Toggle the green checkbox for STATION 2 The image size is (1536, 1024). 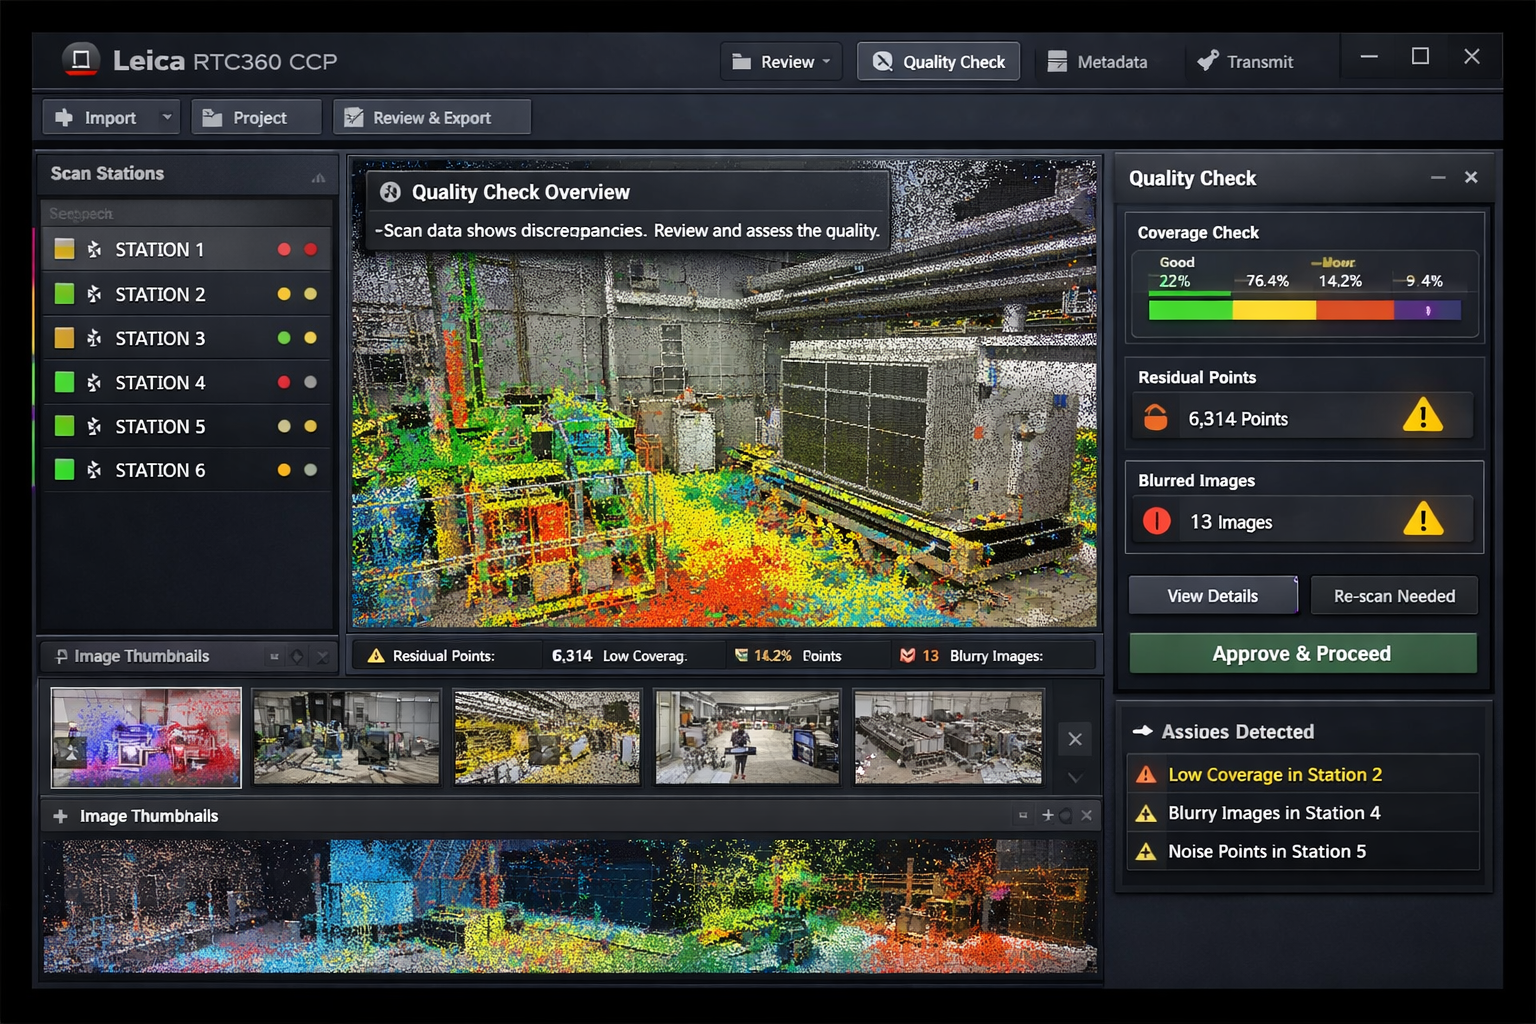click(x=64, y=294)
